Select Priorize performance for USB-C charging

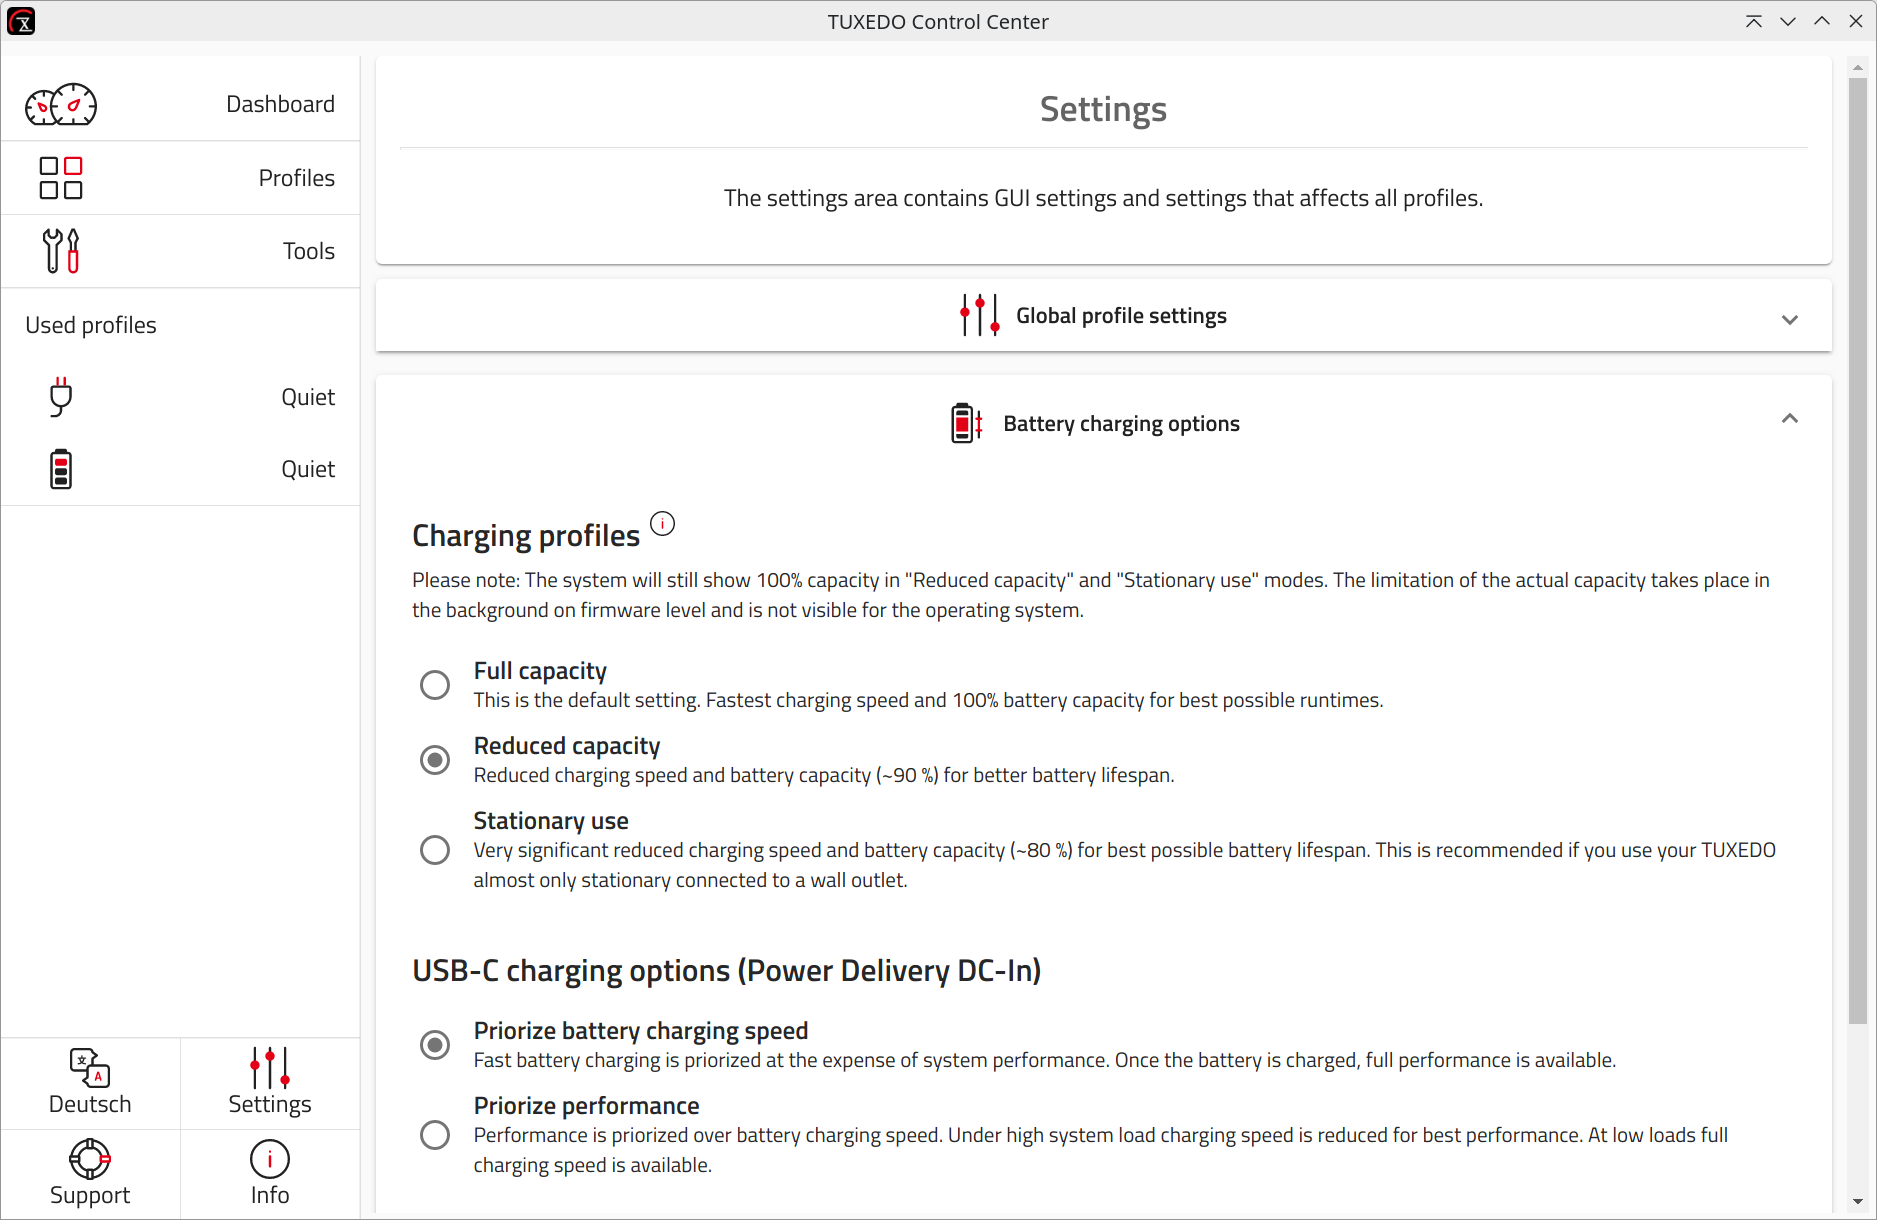(x=435, y=1134)
